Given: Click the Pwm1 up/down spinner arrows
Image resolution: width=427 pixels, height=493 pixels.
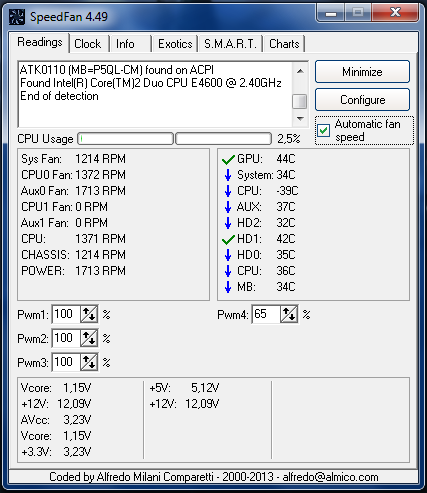Looking at the screenshot, I should pos(89,314).
